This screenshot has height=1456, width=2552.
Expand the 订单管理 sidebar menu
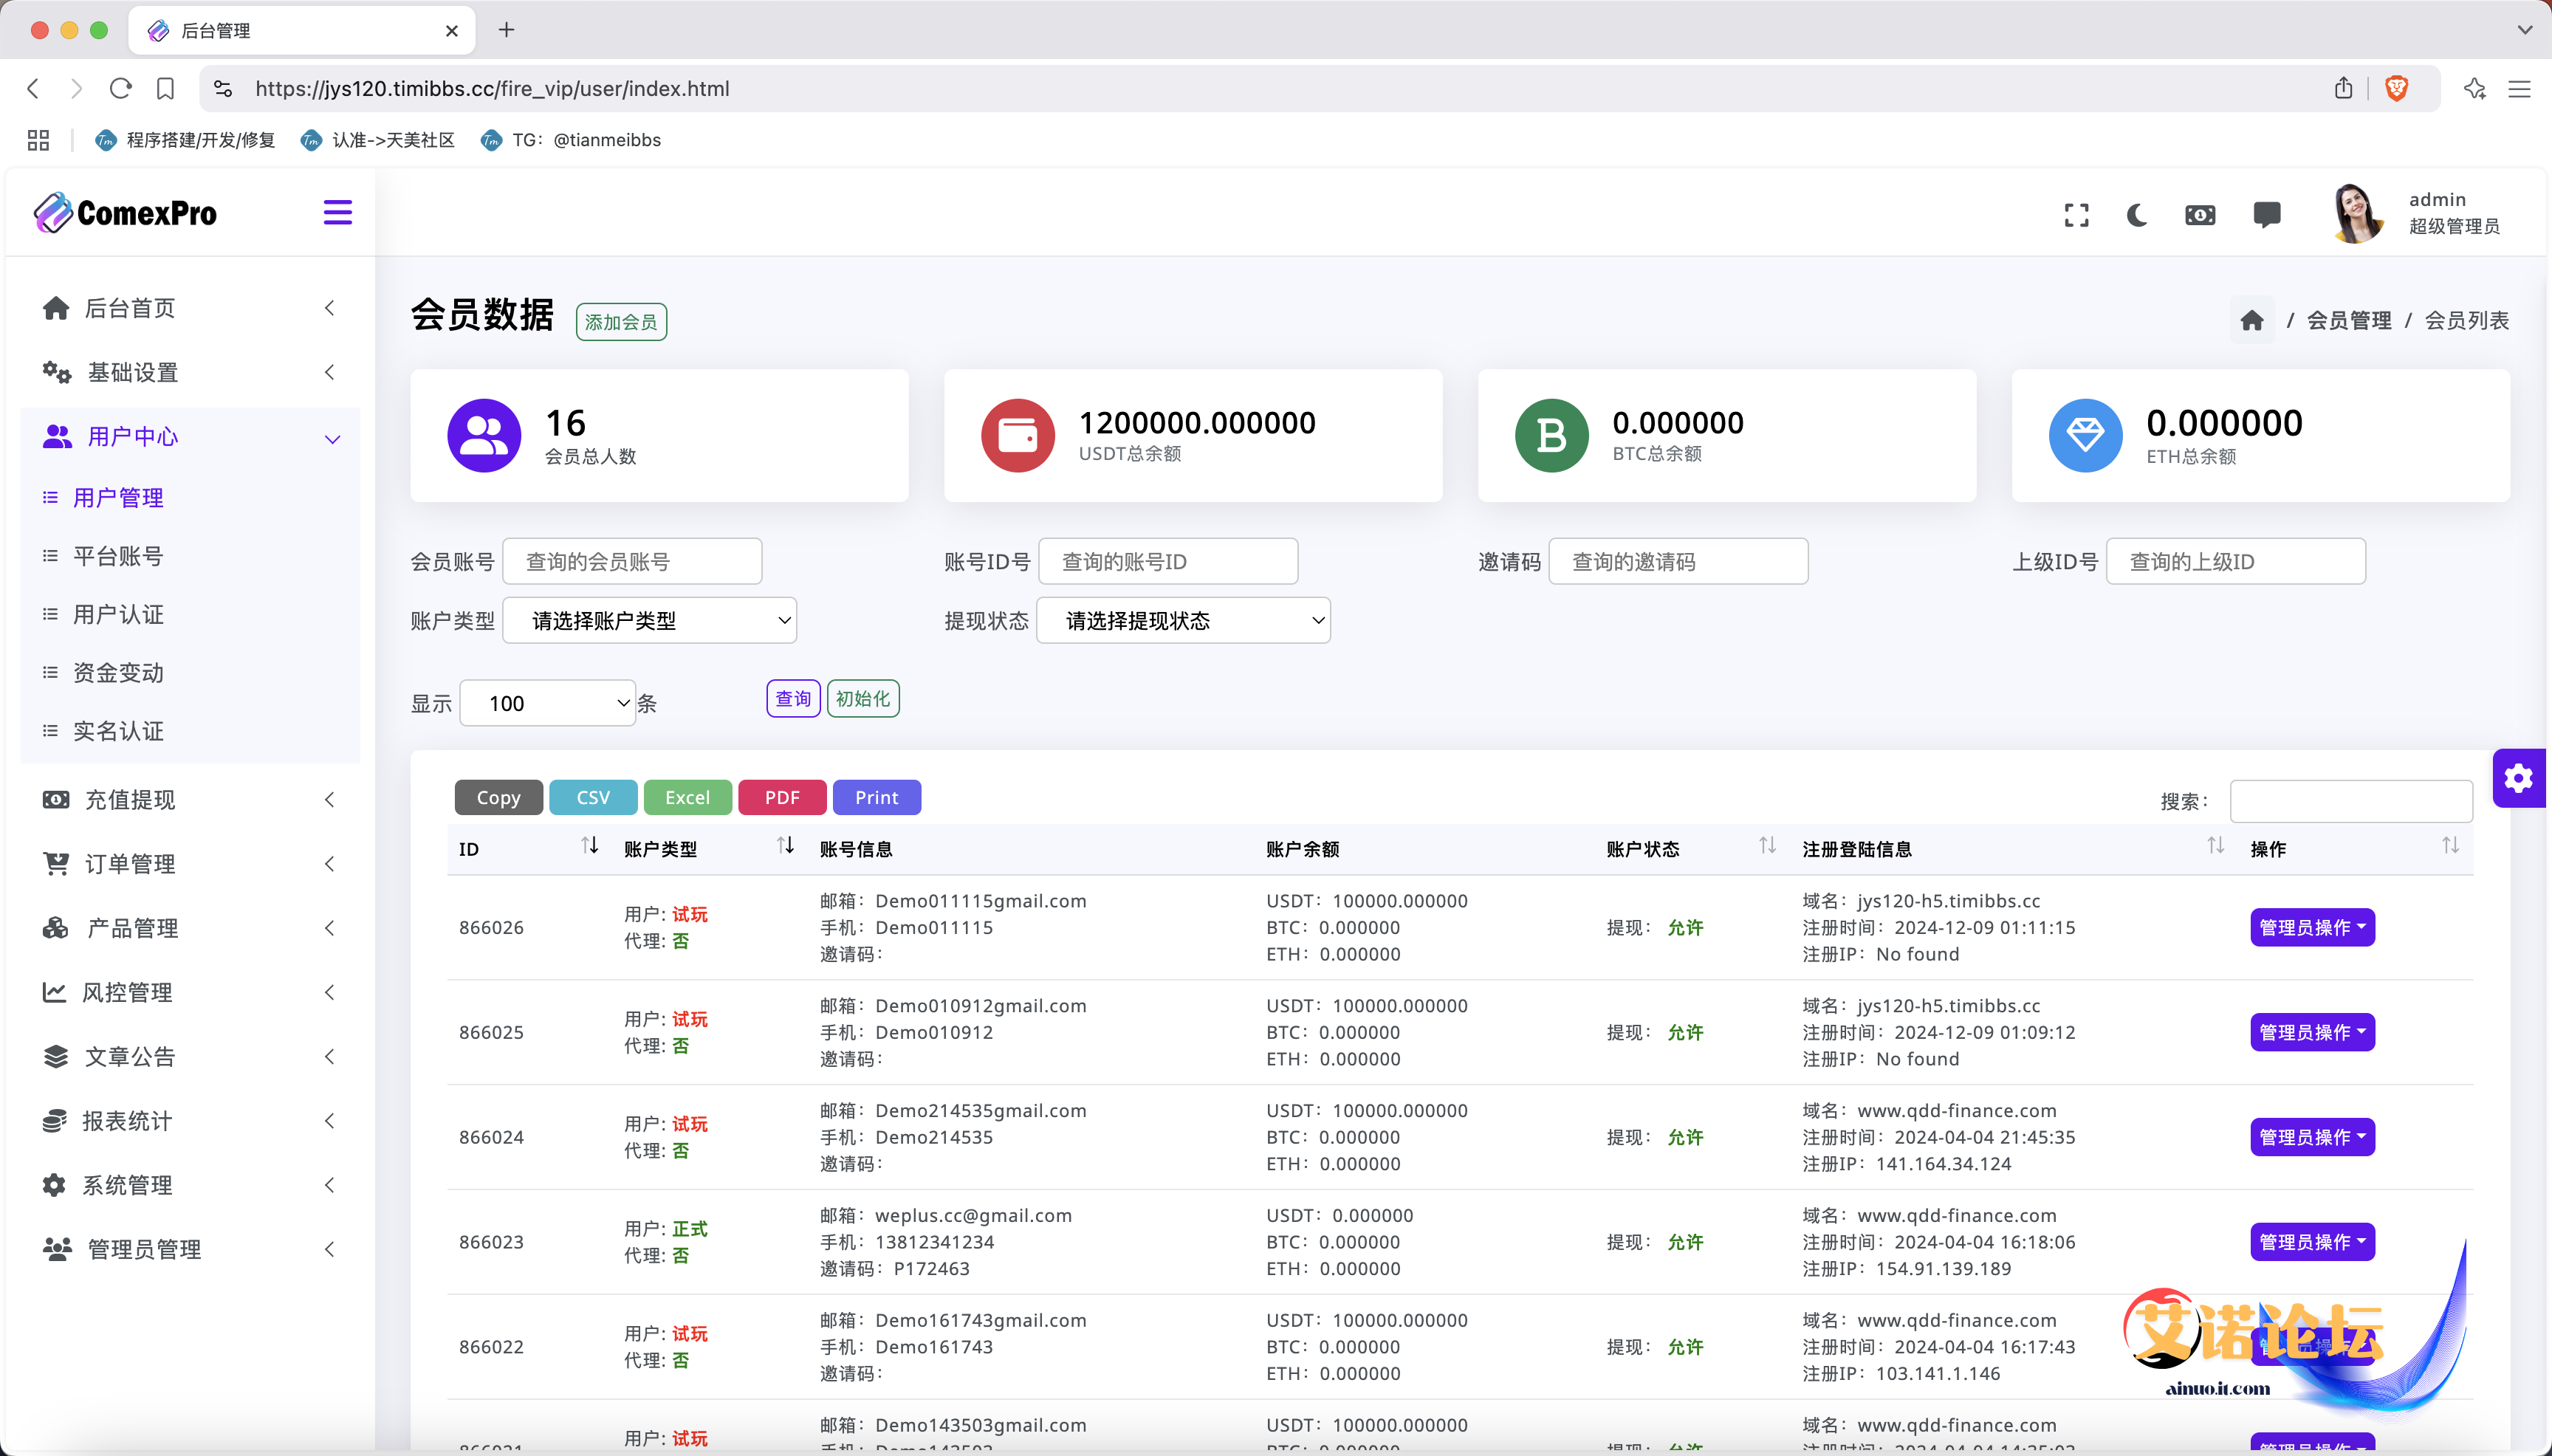point(190,863)
